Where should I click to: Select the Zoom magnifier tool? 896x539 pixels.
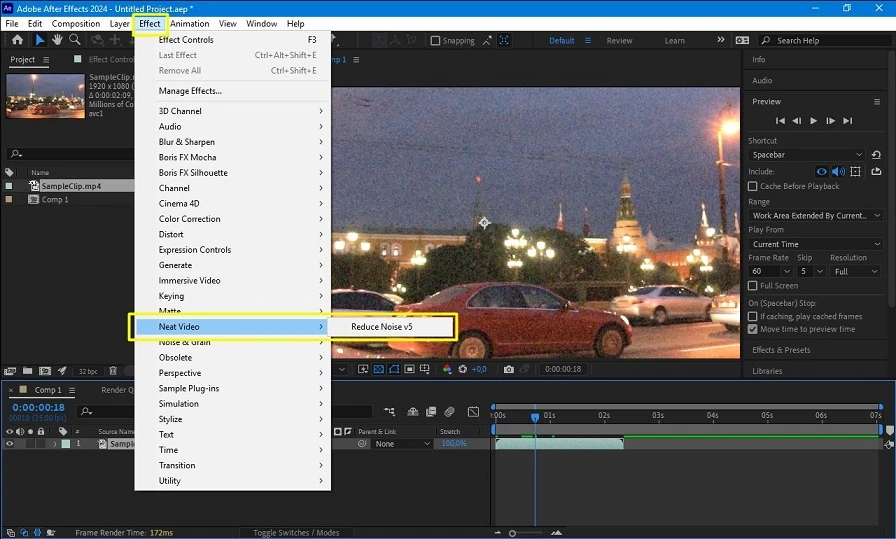pos(75,39)
